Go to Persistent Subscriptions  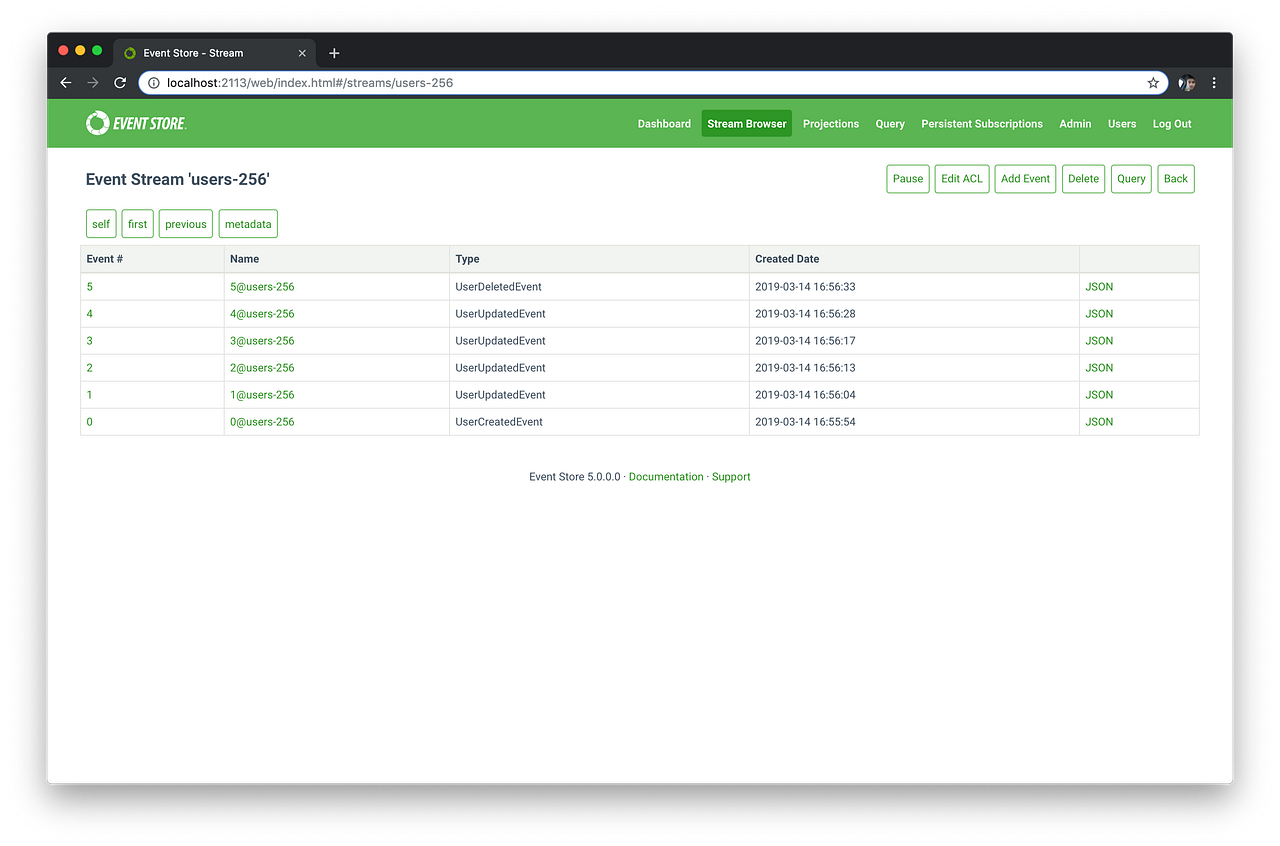(x=981, y=123)
